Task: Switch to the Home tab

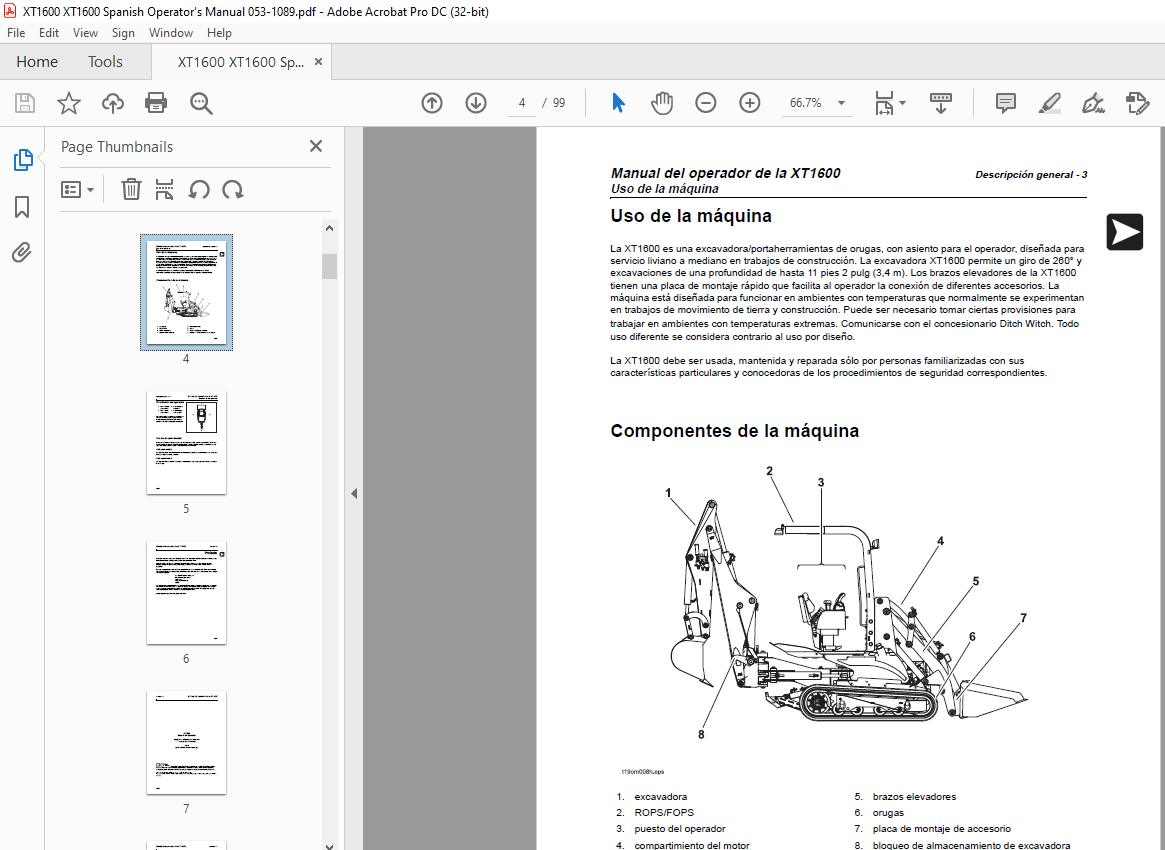Action: (x=37, y=62)
